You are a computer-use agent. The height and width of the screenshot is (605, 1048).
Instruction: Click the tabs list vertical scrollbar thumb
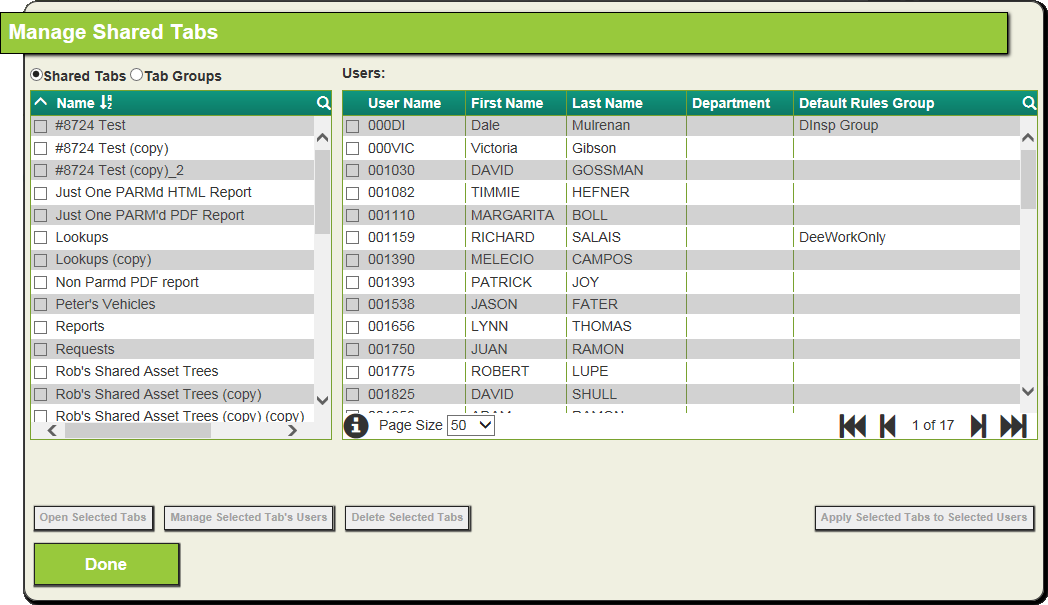[322, 192]
